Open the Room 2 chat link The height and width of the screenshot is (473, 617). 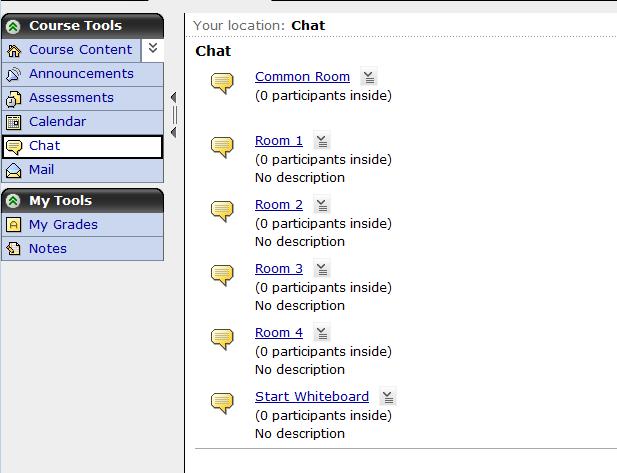click(x=279, y=205)
